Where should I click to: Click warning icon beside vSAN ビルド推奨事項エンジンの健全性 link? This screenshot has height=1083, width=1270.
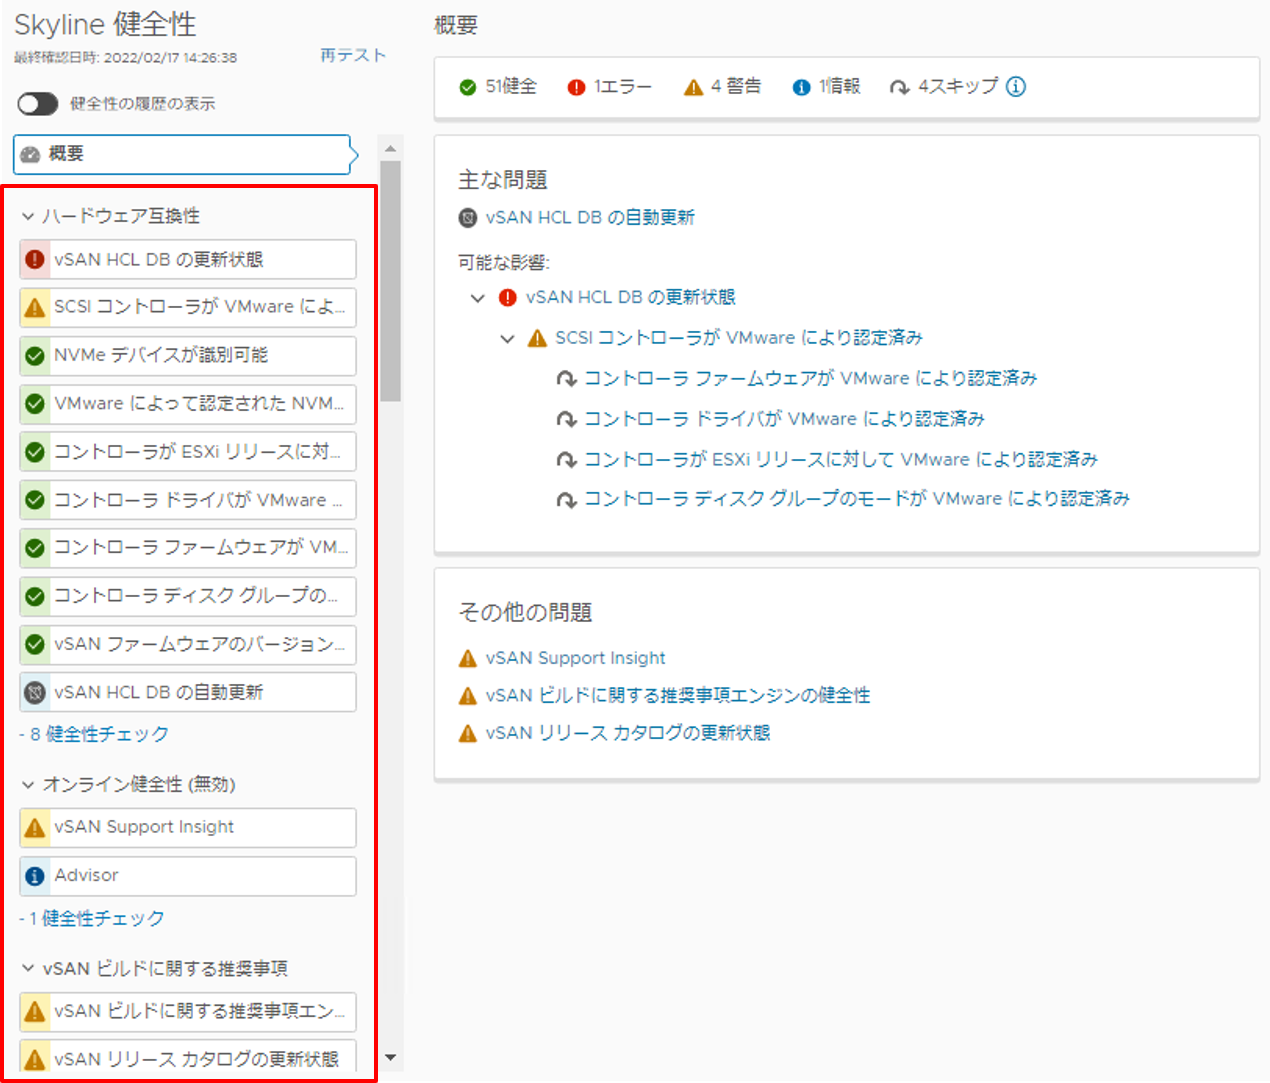pyautogui.click(x=467, y=695)
